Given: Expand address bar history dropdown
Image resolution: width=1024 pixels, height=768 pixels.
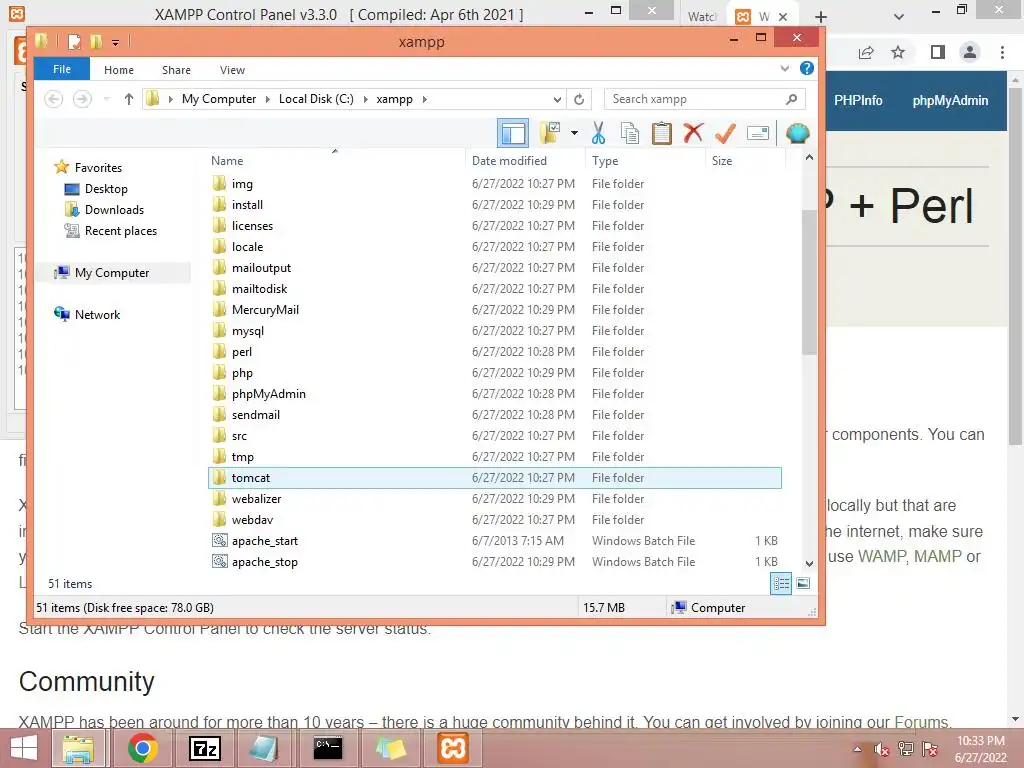Looking at the screenshot, I should click(557, 99).
